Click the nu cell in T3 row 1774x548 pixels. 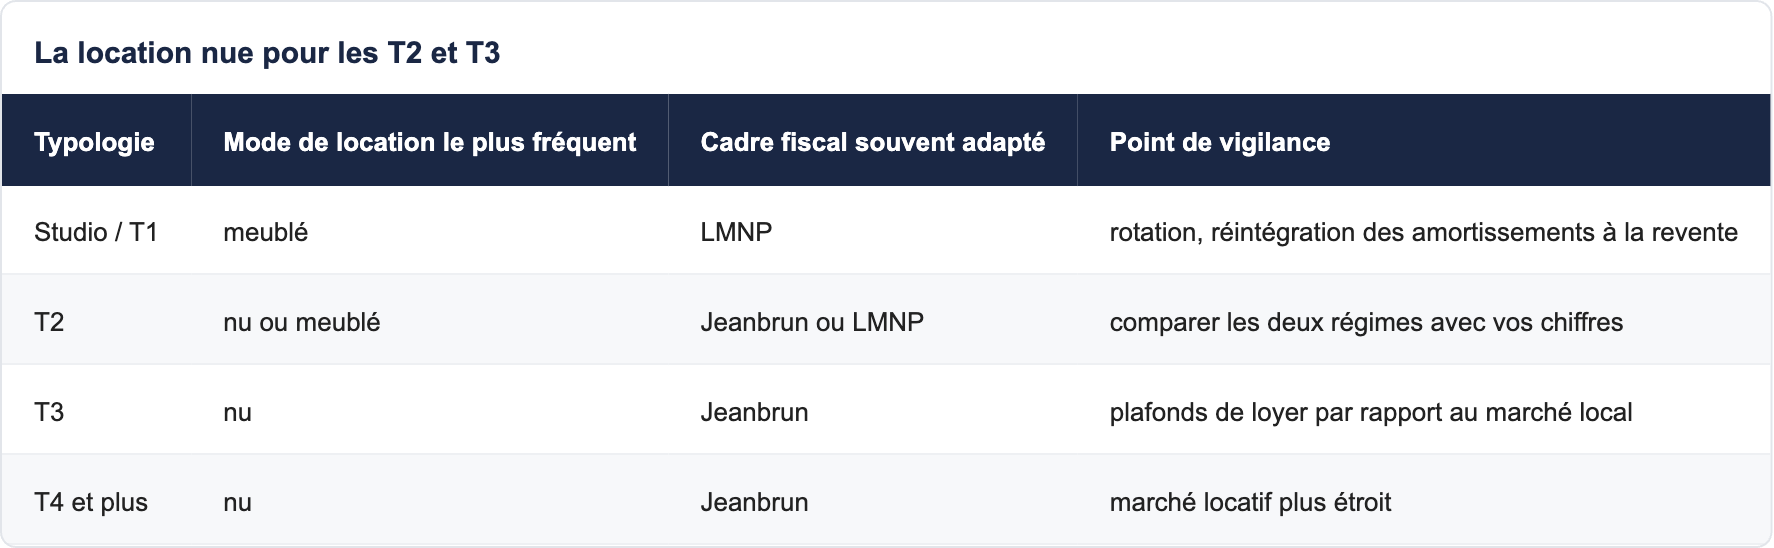pos(237,412)
